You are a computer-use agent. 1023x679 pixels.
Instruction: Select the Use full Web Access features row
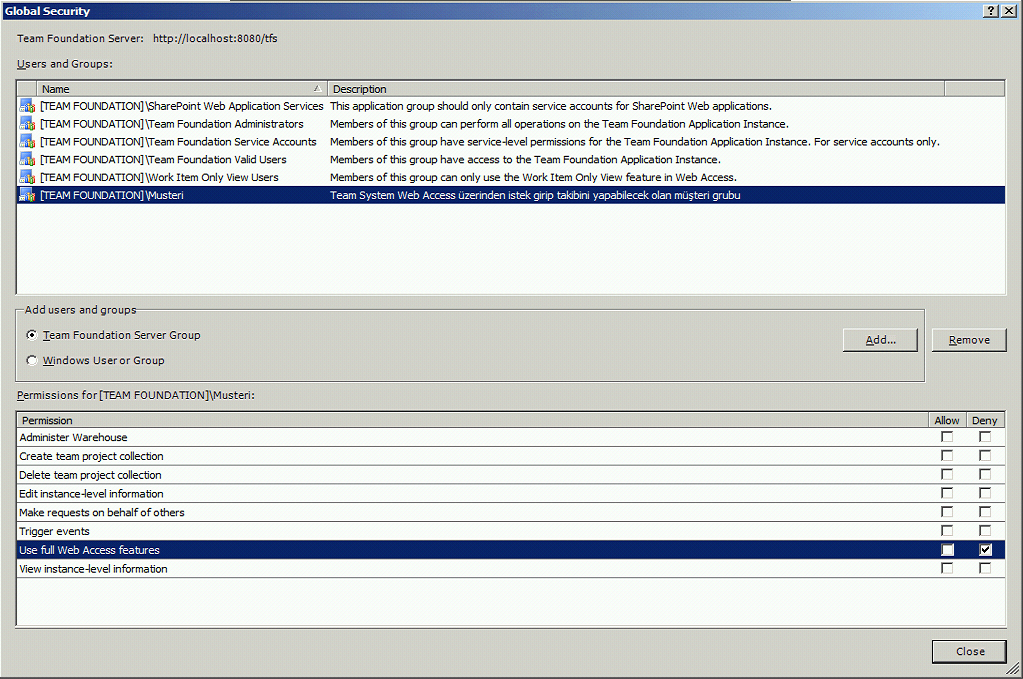[511, 550]
